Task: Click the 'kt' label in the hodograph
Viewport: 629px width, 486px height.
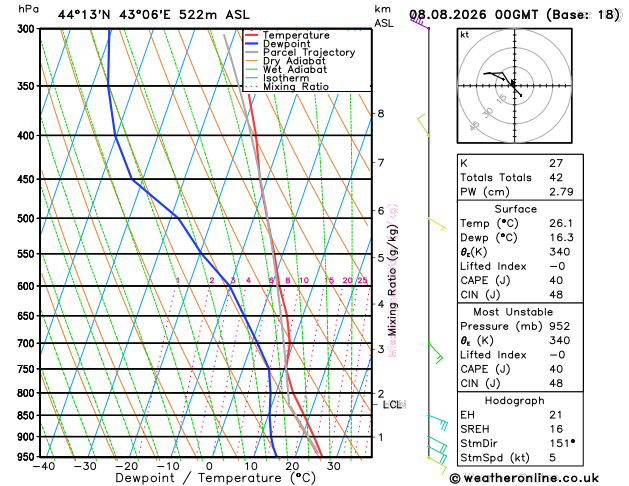Action: [x=465, y=35]
